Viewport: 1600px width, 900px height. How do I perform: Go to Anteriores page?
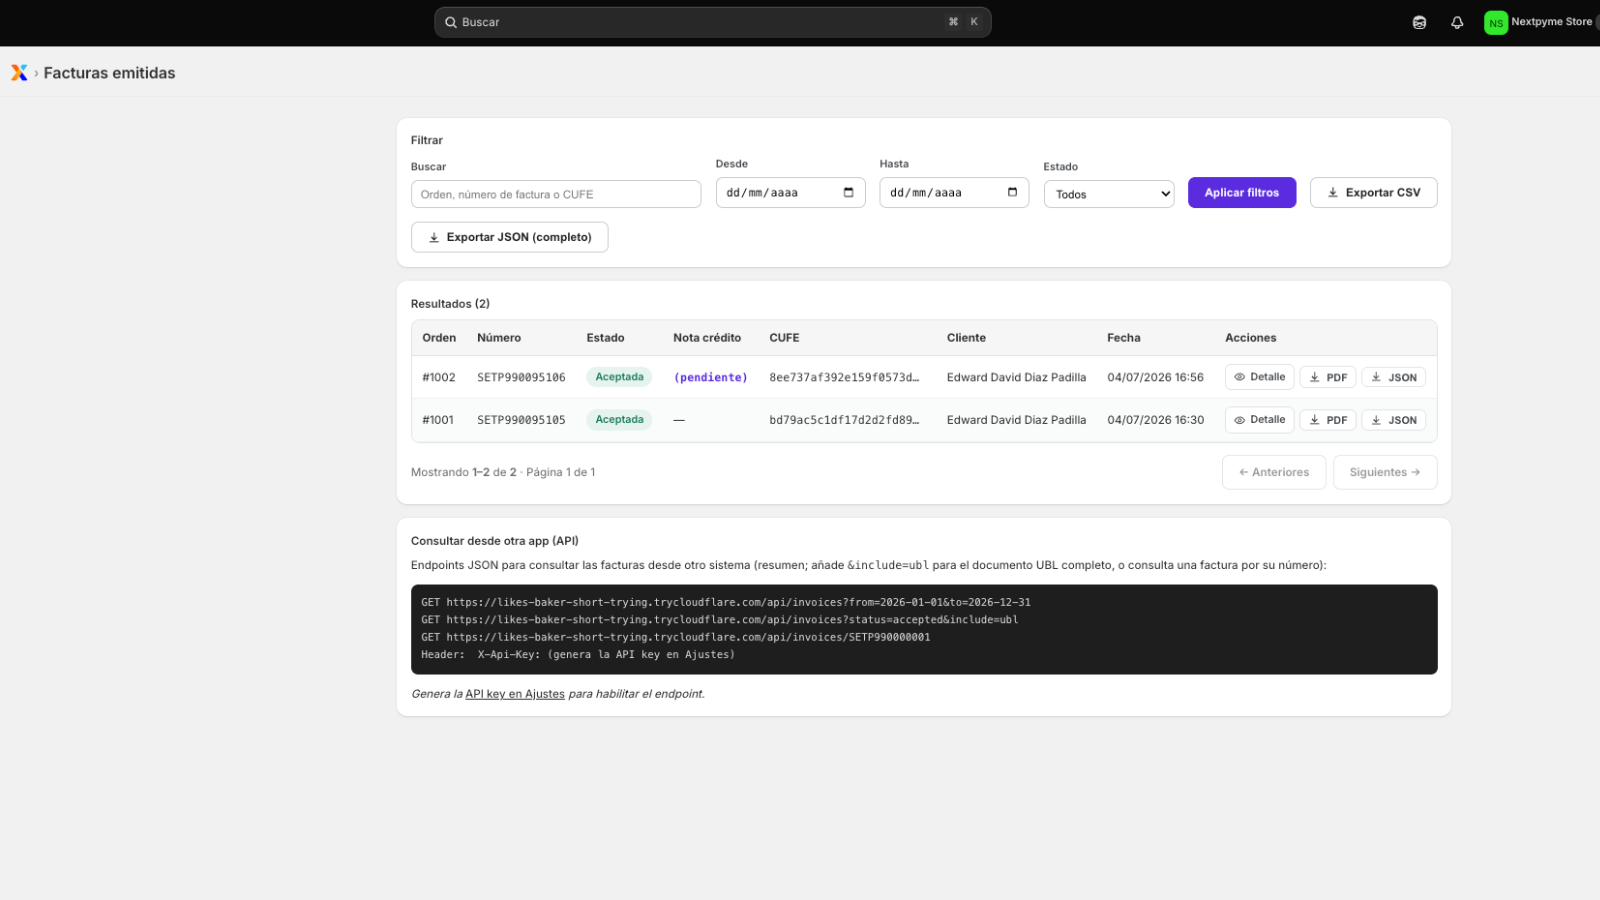[x=1274, y=472]
